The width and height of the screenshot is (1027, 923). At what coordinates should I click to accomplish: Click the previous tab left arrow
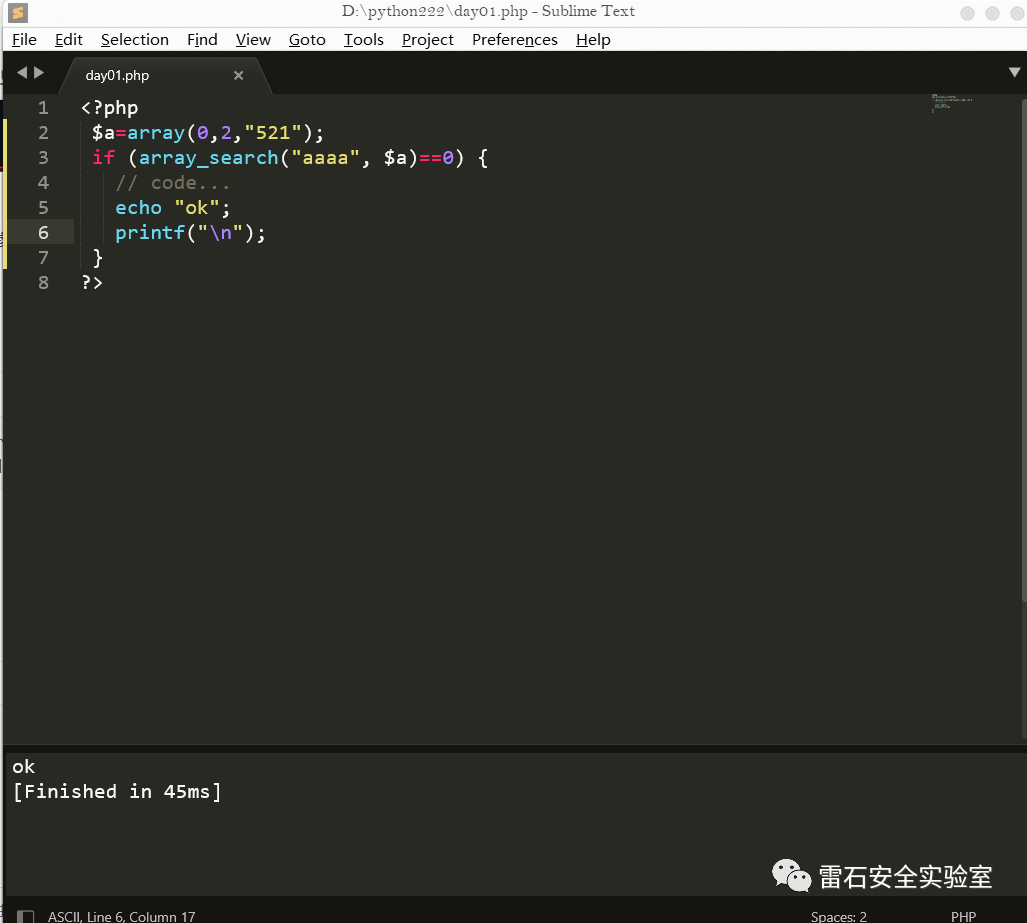(x=22, y=73)
